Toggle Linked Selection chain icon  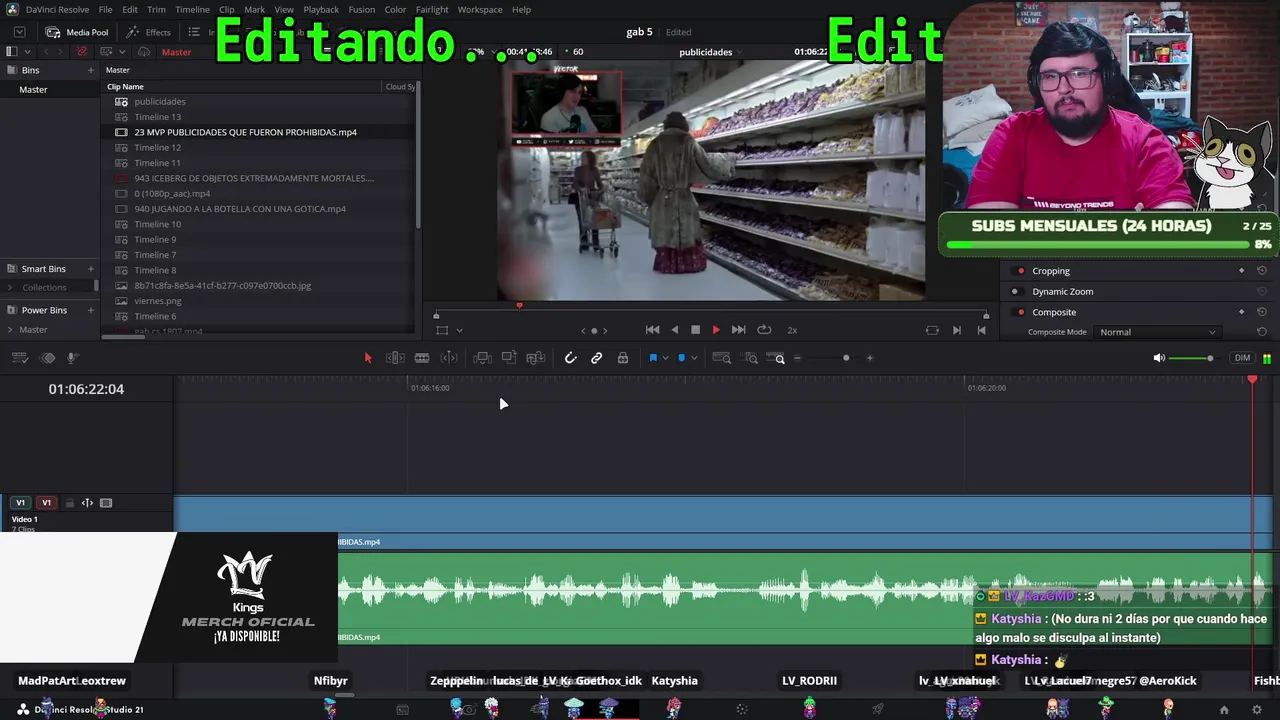pyautogui.click(x=597, y=358)
